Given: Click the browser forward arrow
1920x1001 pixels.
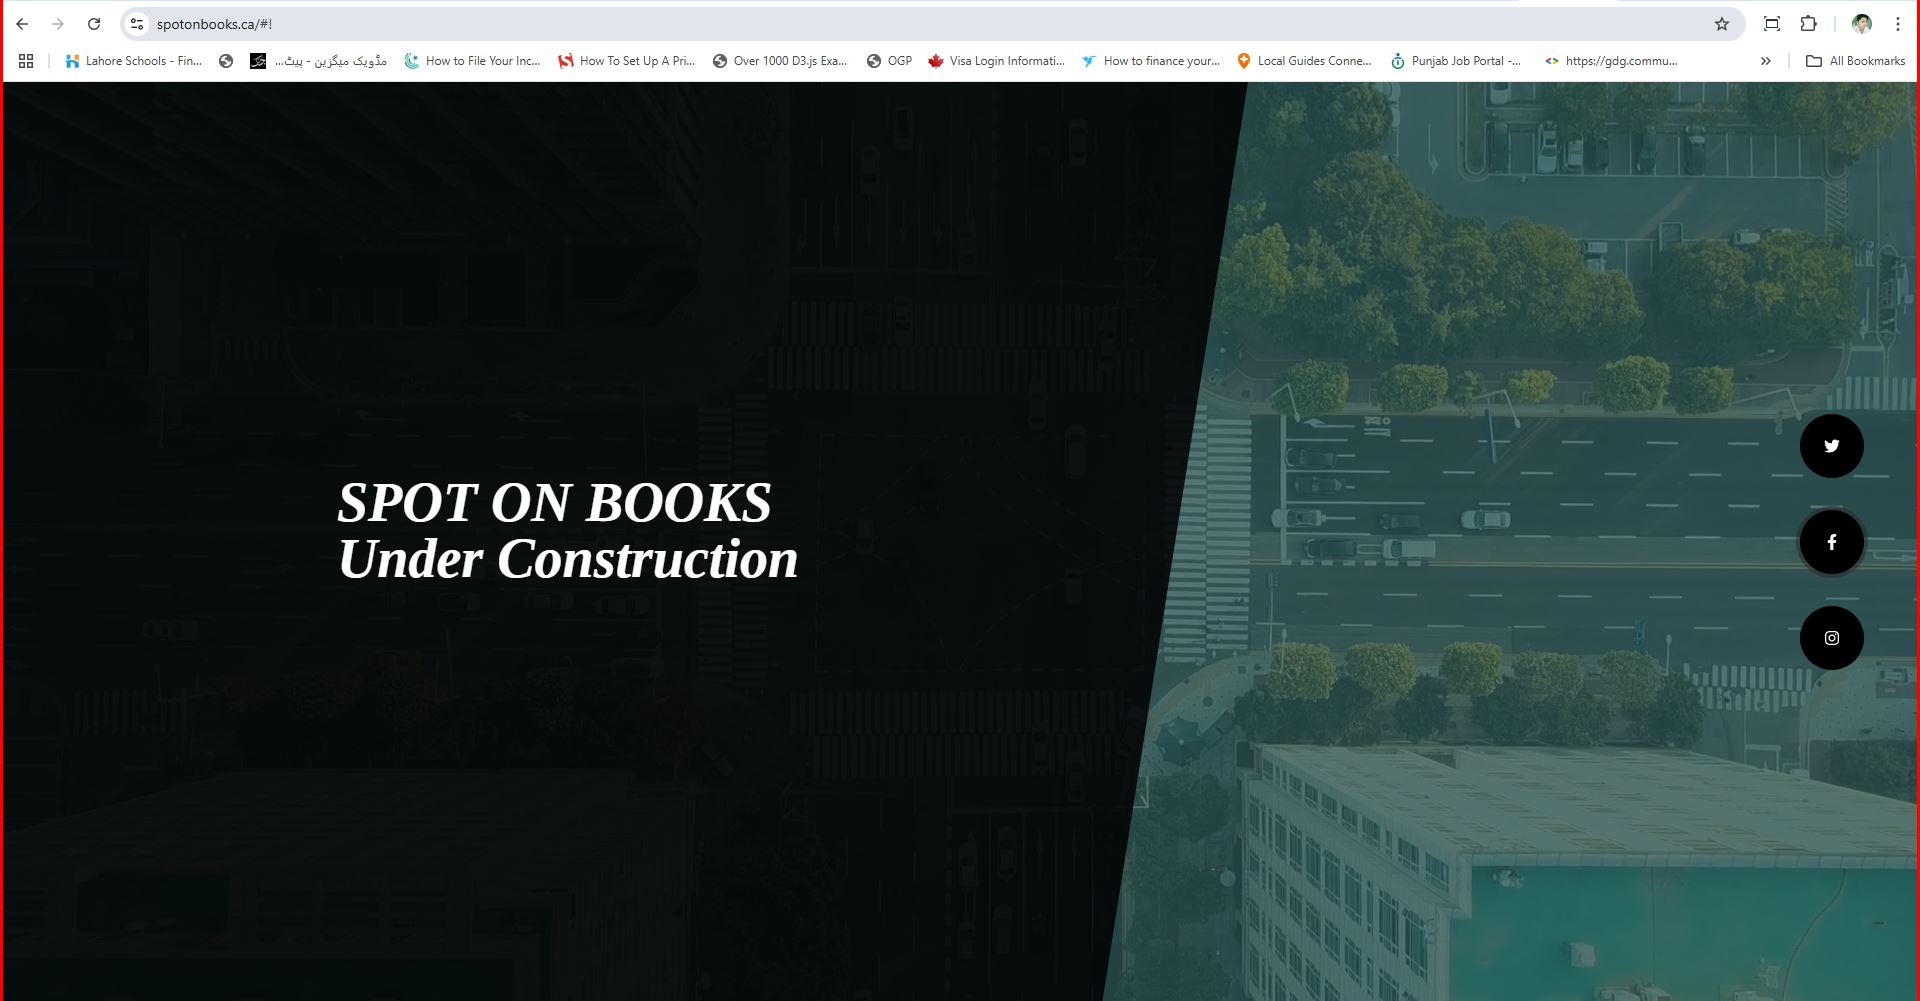Looking at the screenshot, I should click(x=58, y=24).
